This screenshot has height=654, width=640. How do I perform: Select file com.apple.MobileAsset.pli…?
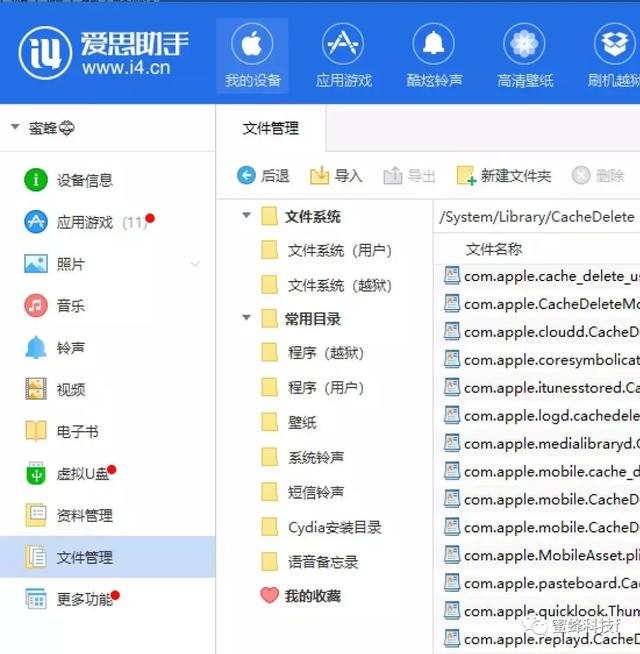point(542,555)
